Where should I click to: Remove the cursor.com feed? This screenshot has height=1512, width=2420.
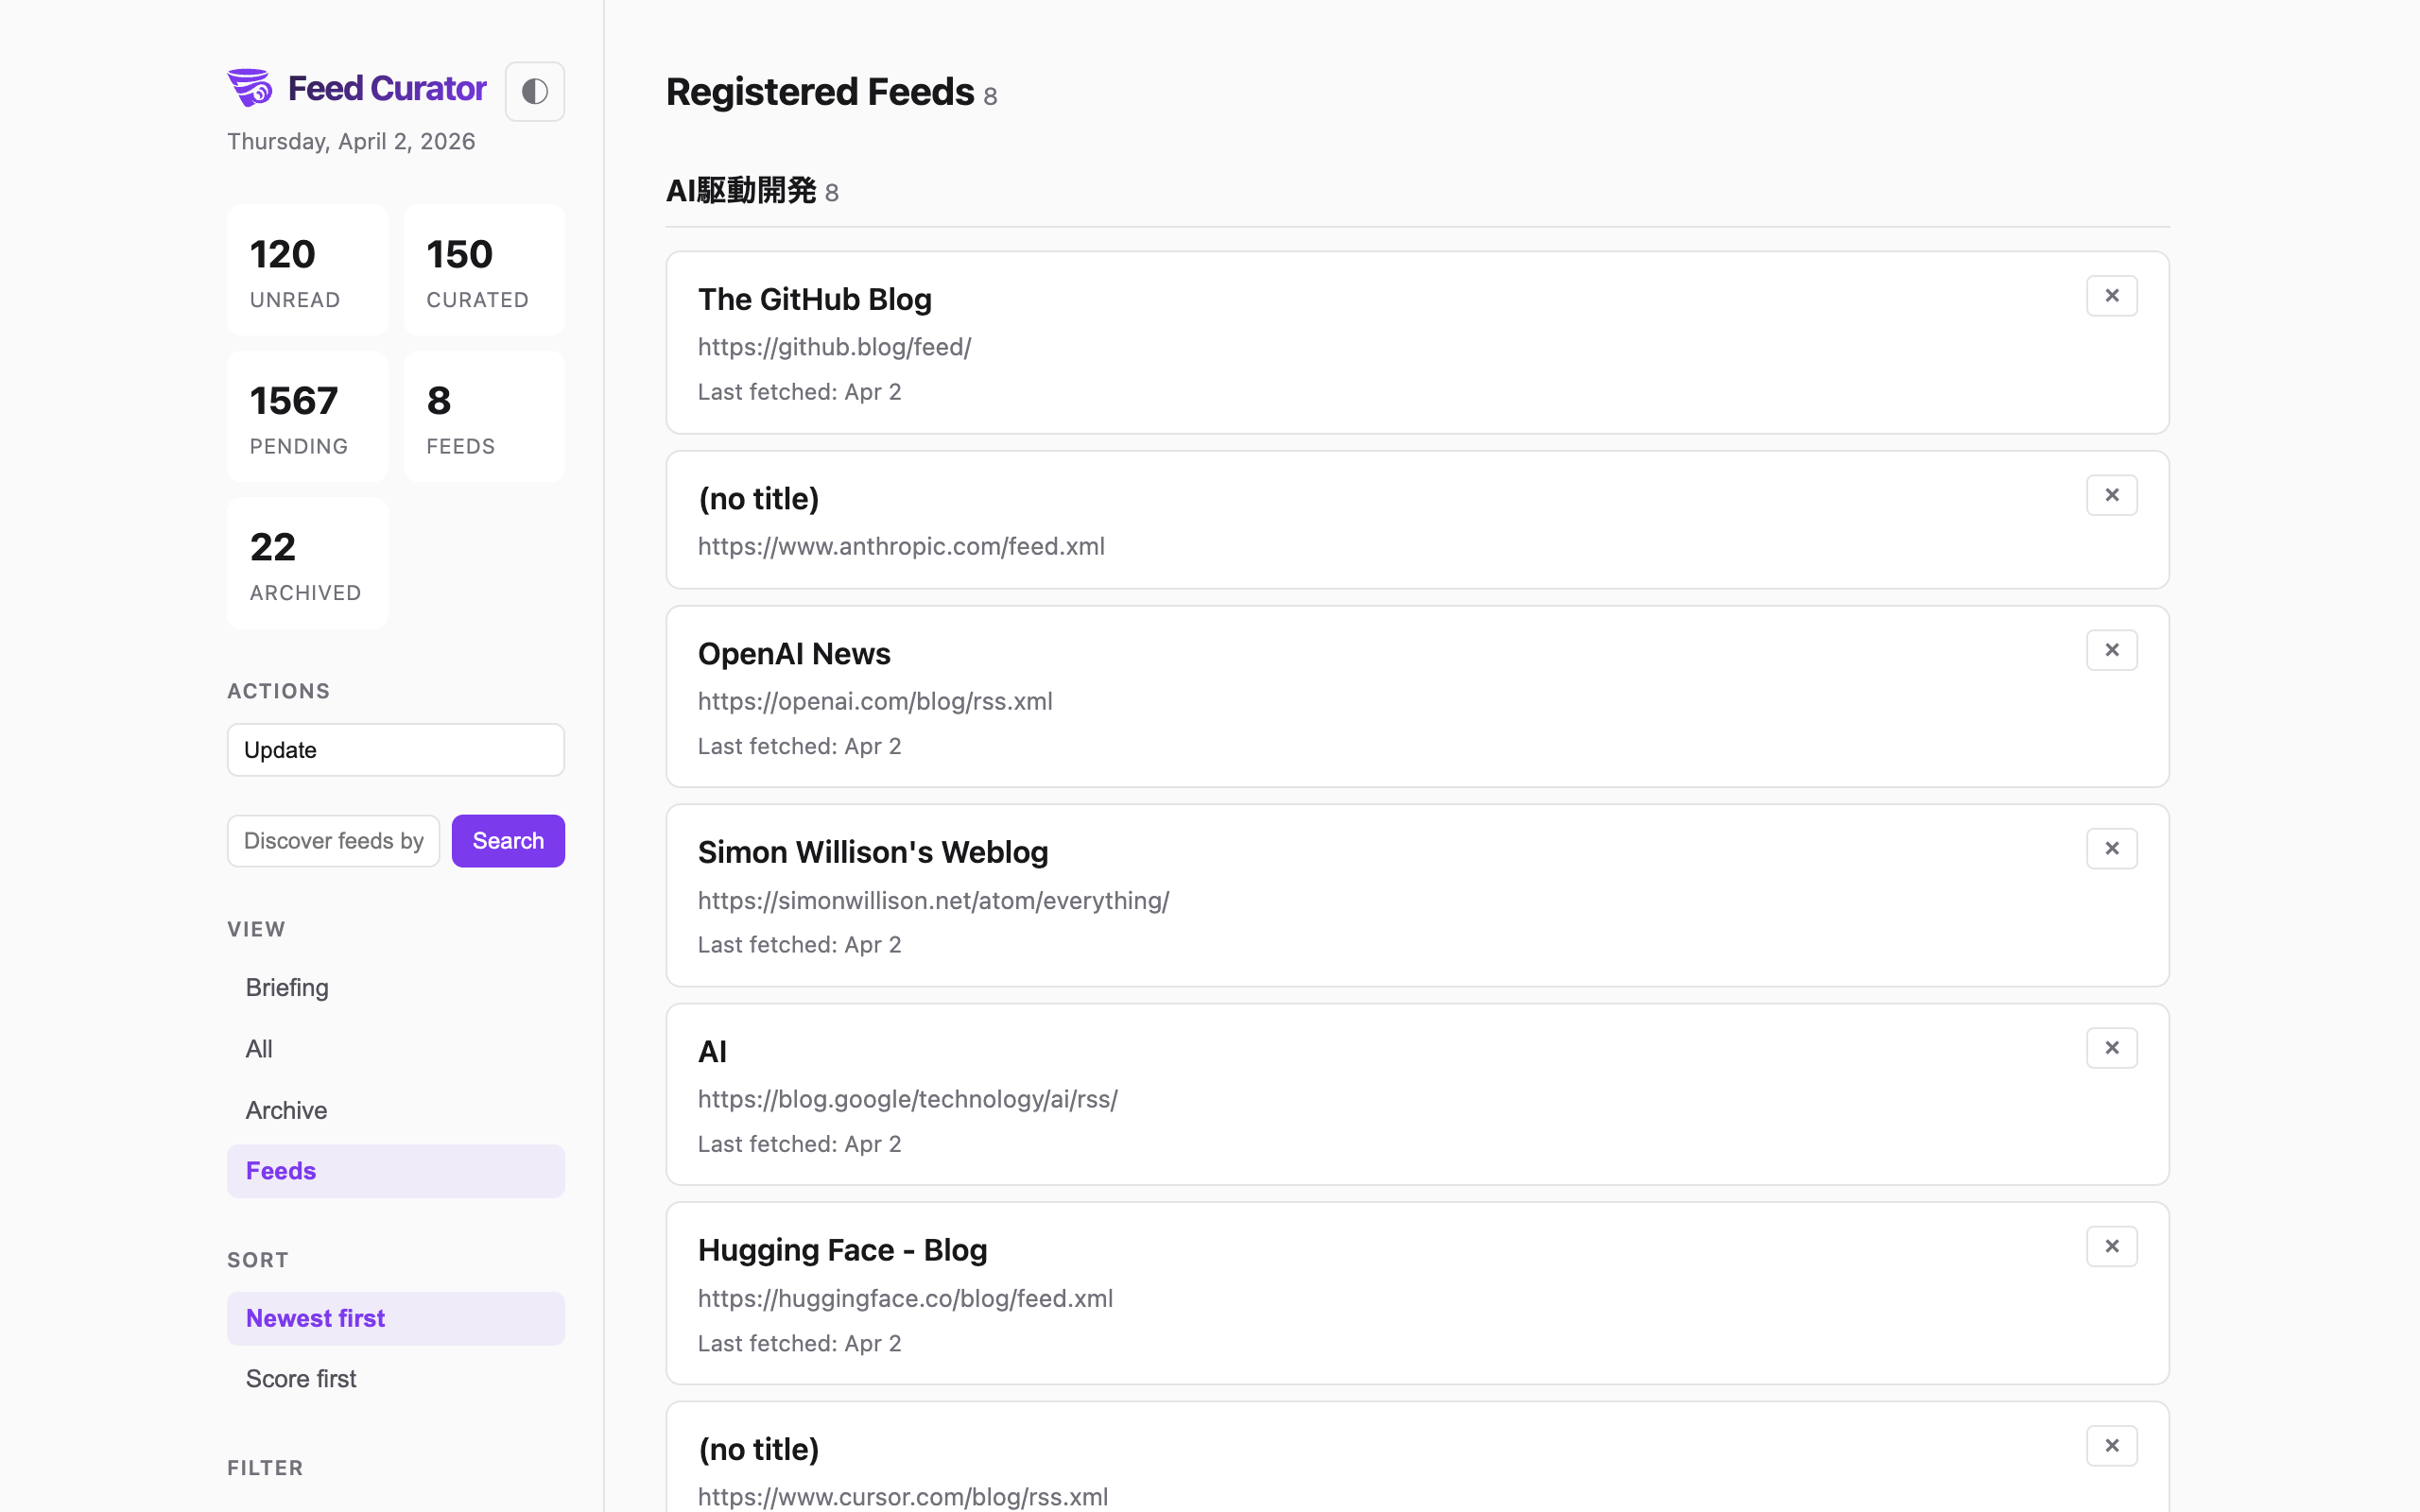[x=2111, y=1444]
